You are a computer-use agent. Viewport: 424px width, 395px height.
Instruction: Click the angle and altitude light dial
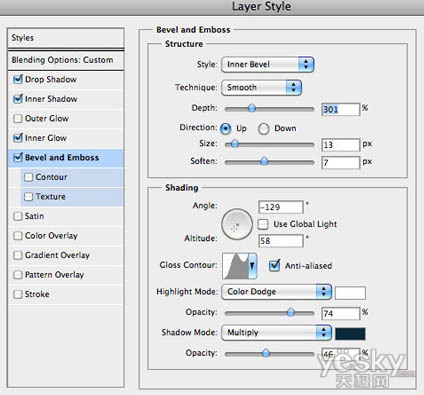[237, 224]
